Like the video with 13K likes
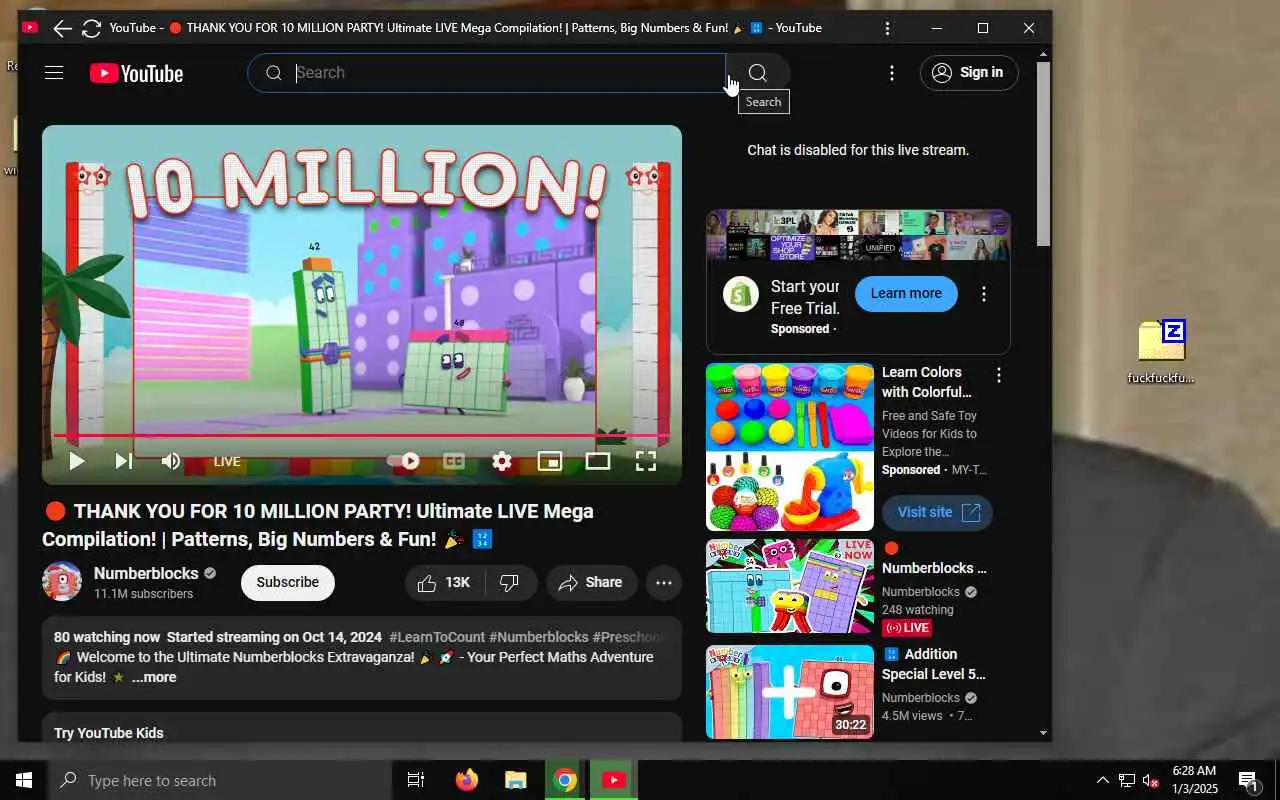 pos(445,583)
